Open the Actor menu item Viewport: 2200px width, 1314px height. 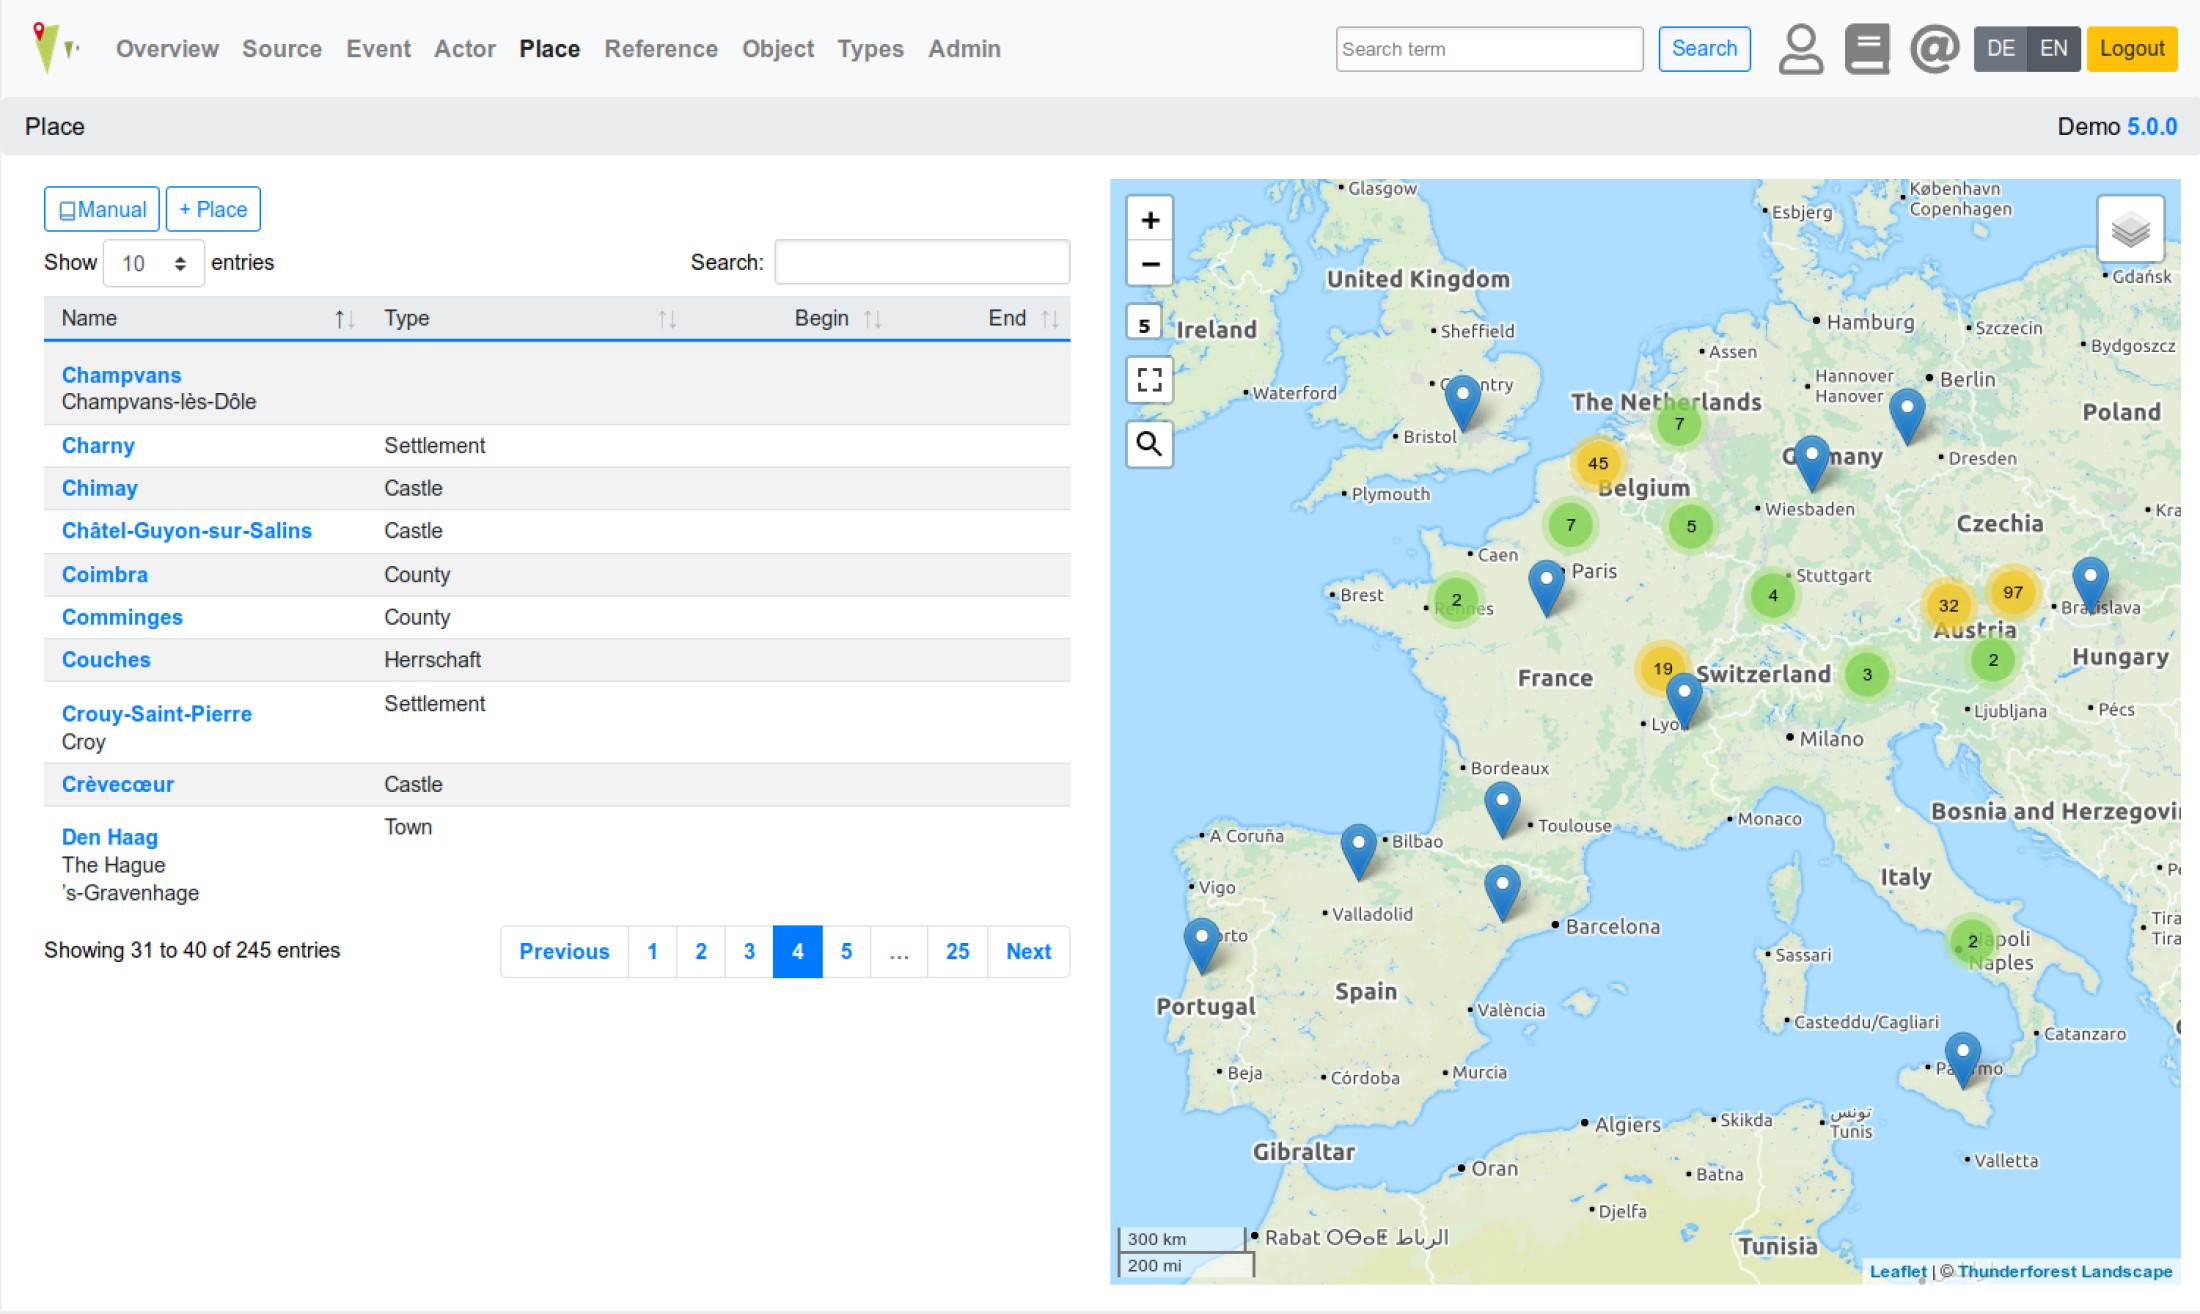[x=464, y=49]
